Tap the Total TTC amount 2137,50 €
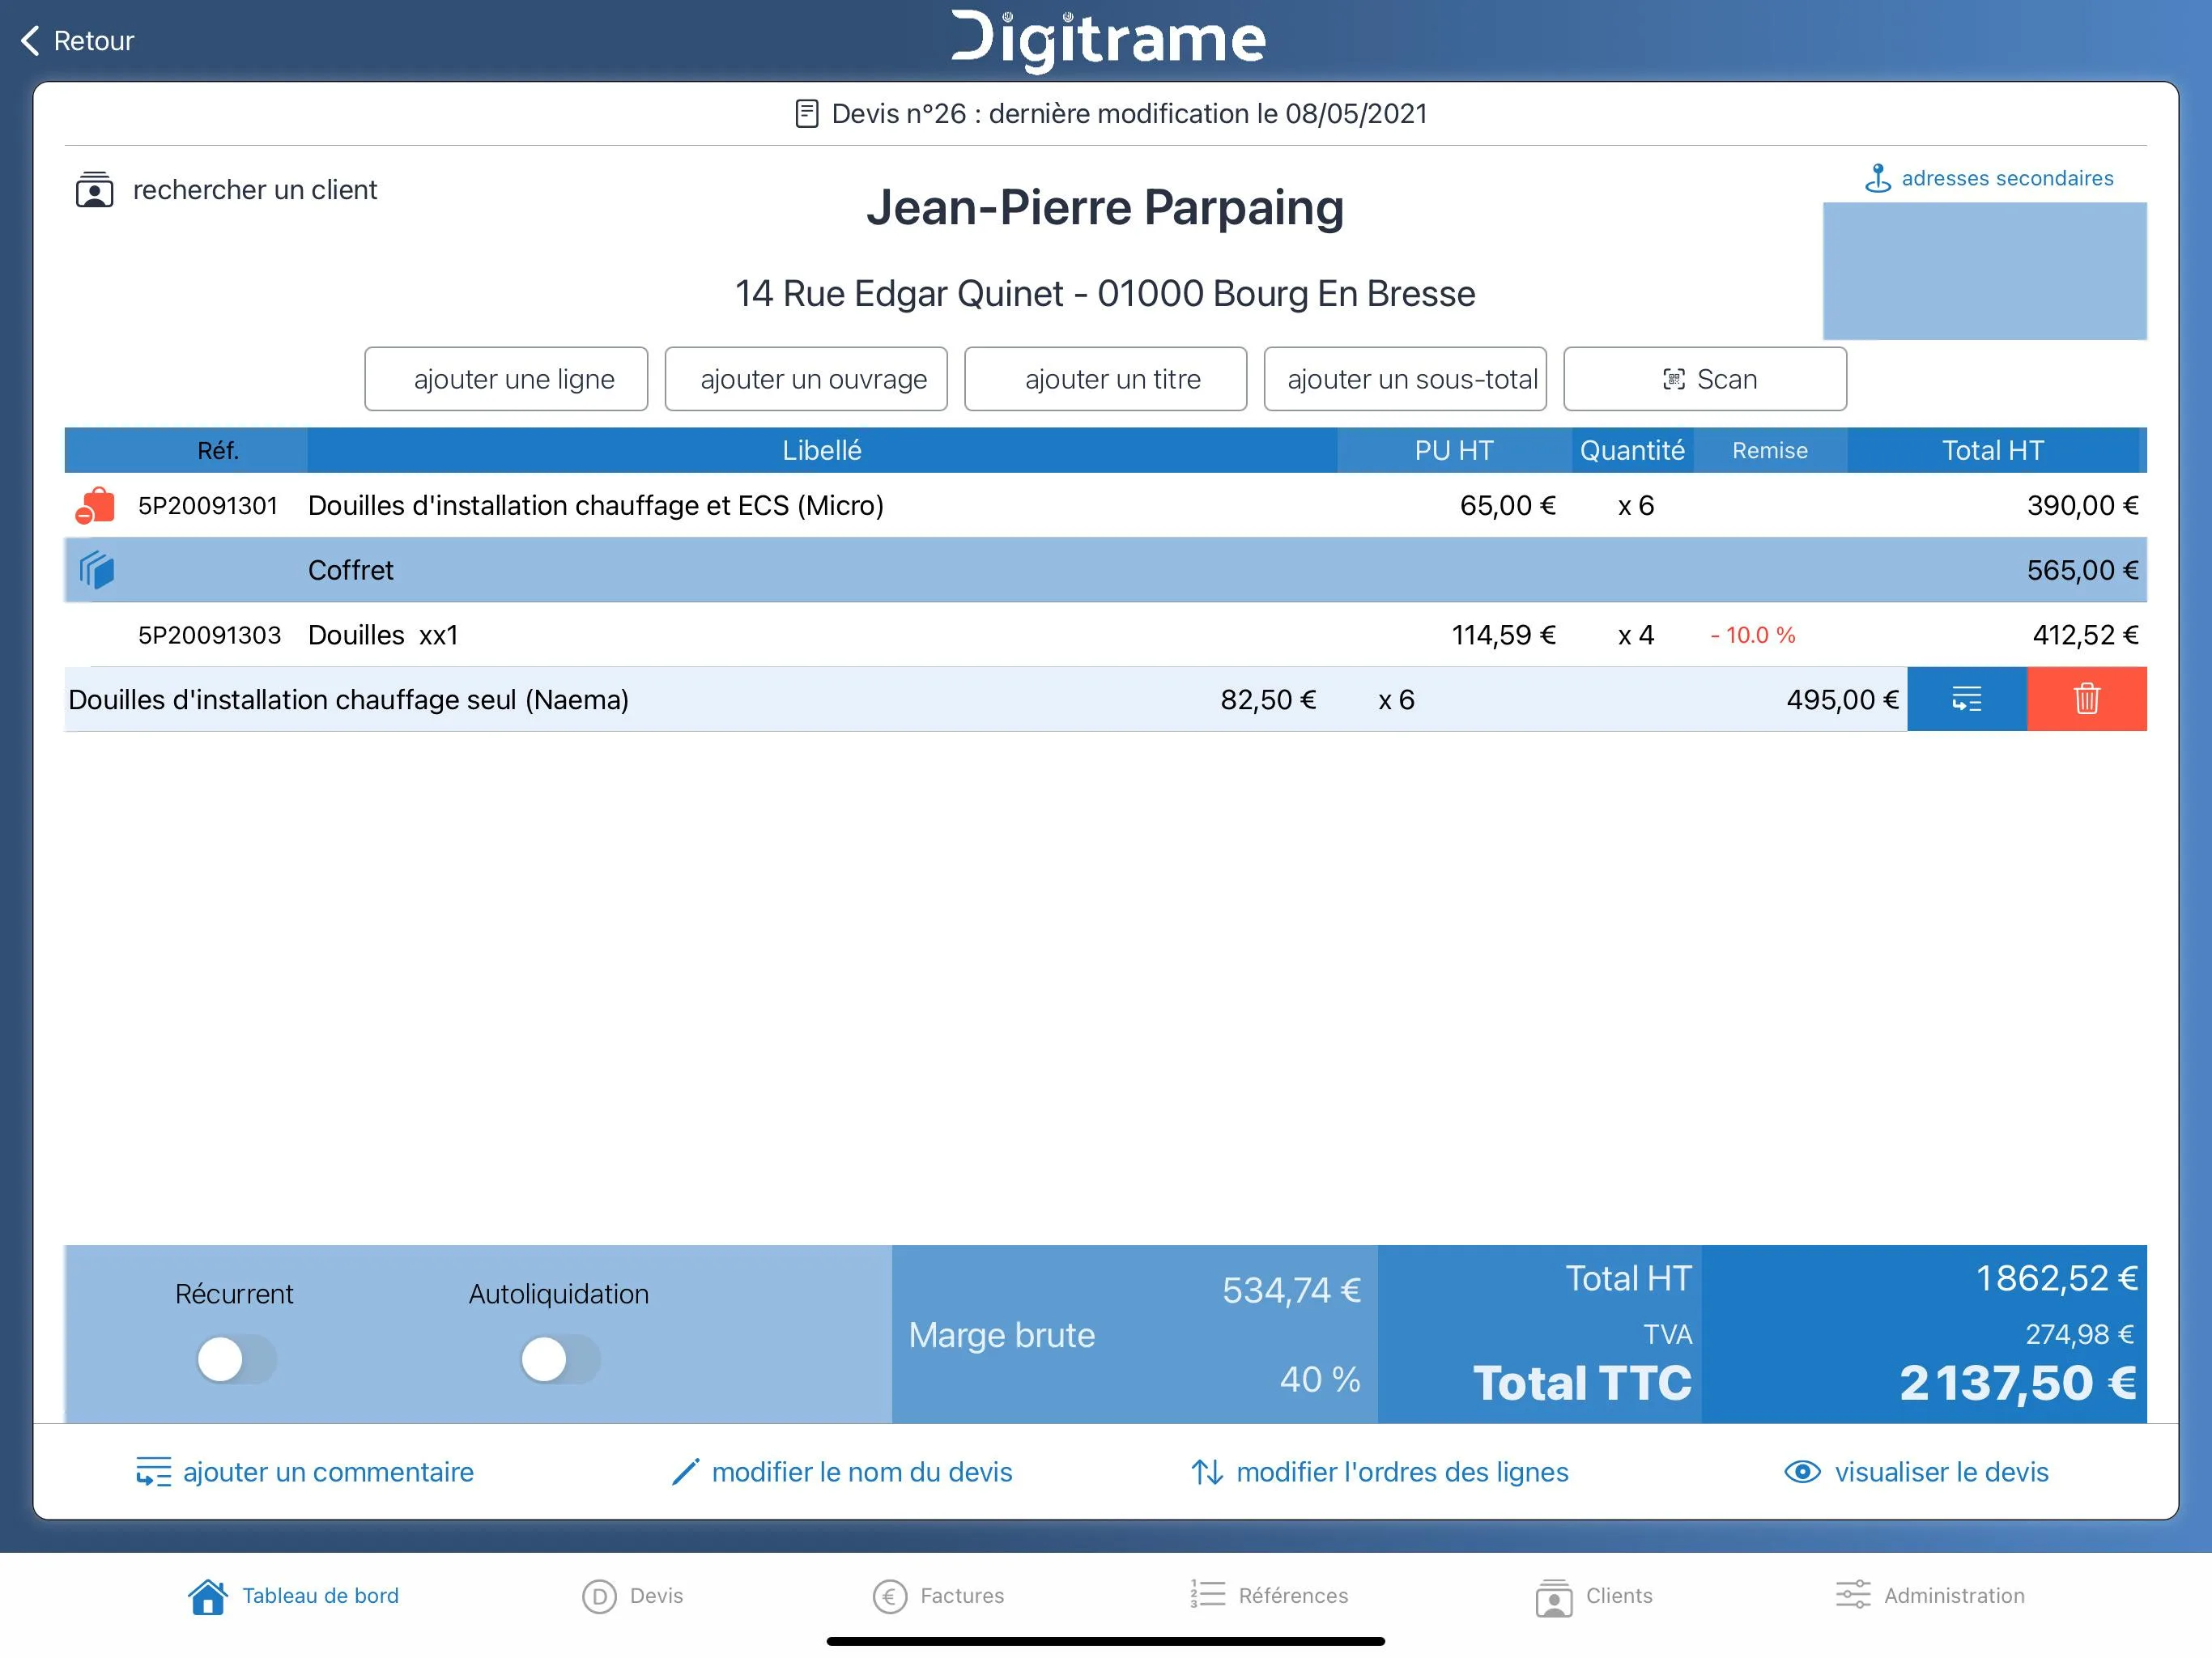The height and width of the screenshot is (1658, 2212). [x=2017, y=1384]
